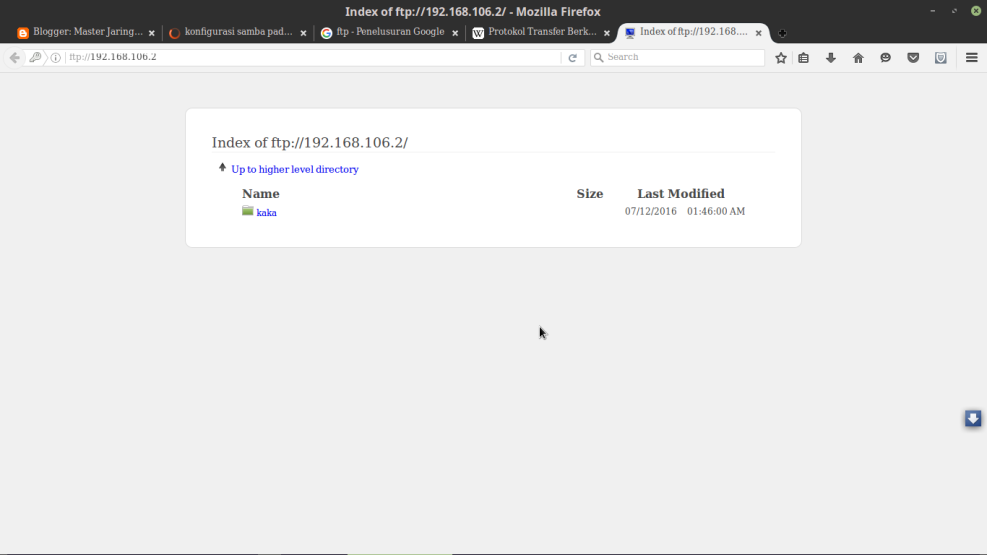Click Up to higher level directory
The height and width of the screenshot is (555, 987).
294,170
